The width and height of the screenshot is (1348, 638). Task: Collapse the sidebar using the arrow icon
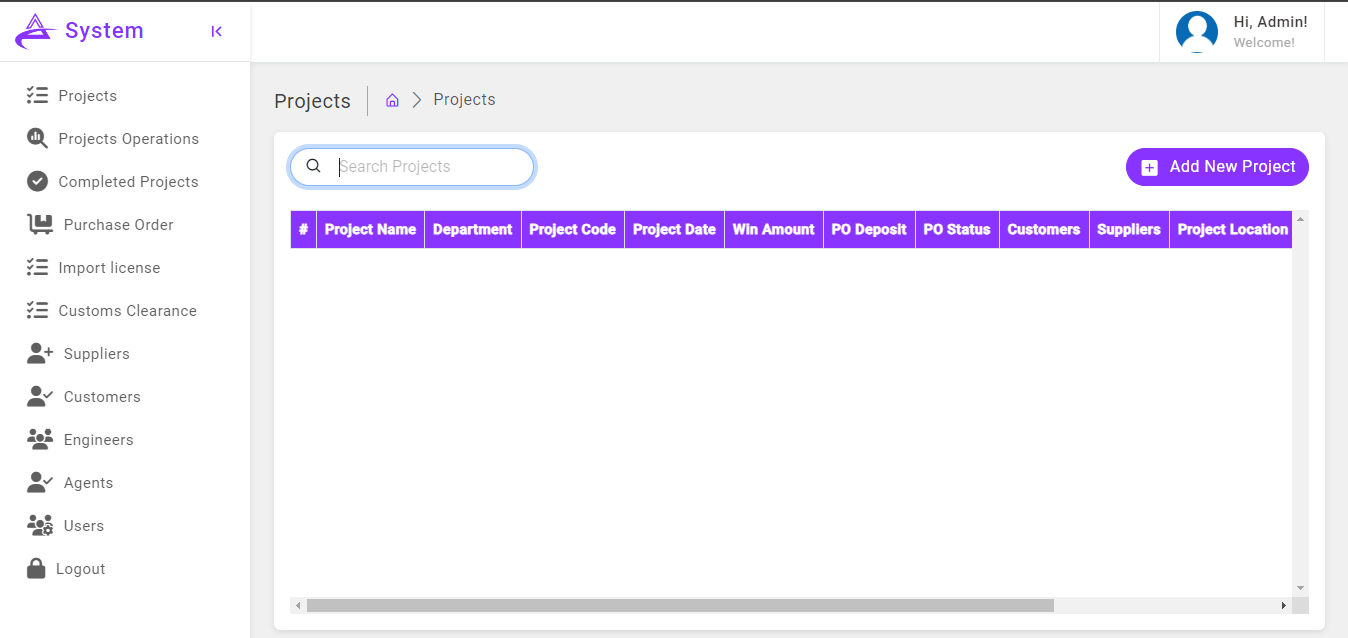(216, 32)
